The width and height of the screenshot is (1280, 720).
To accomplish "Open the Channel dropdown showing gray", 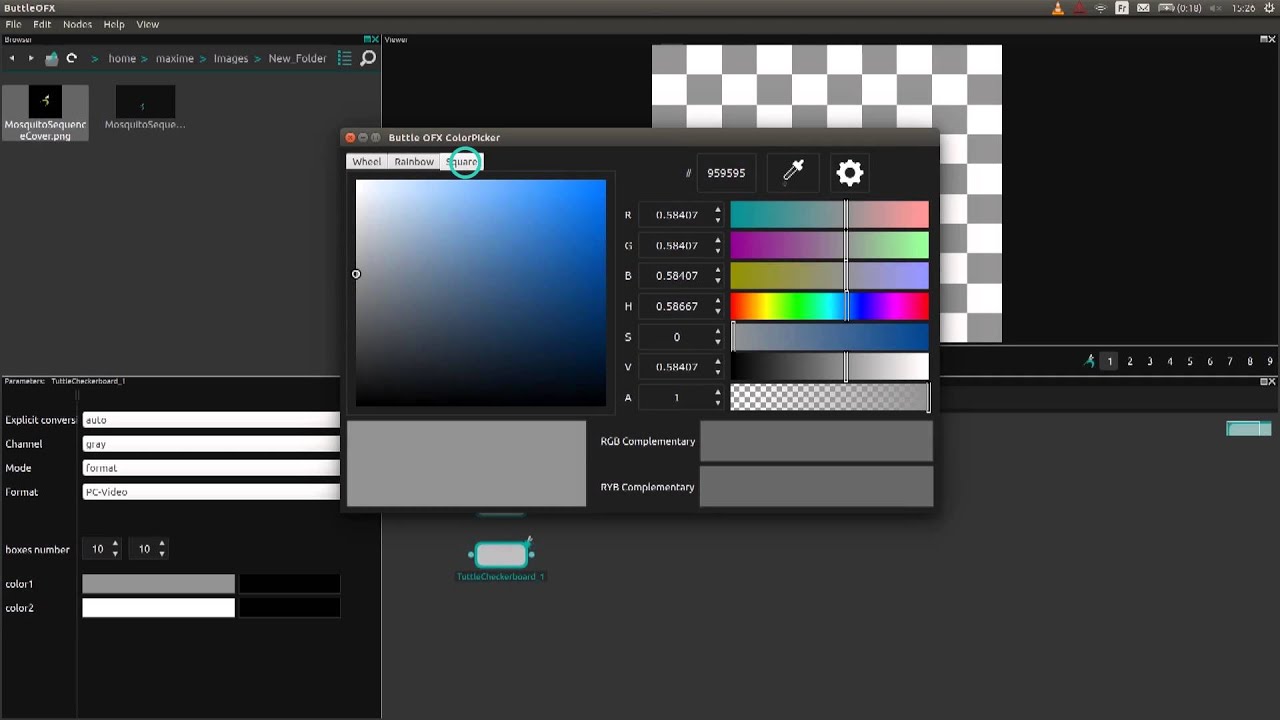I will (x=210, y=444).
